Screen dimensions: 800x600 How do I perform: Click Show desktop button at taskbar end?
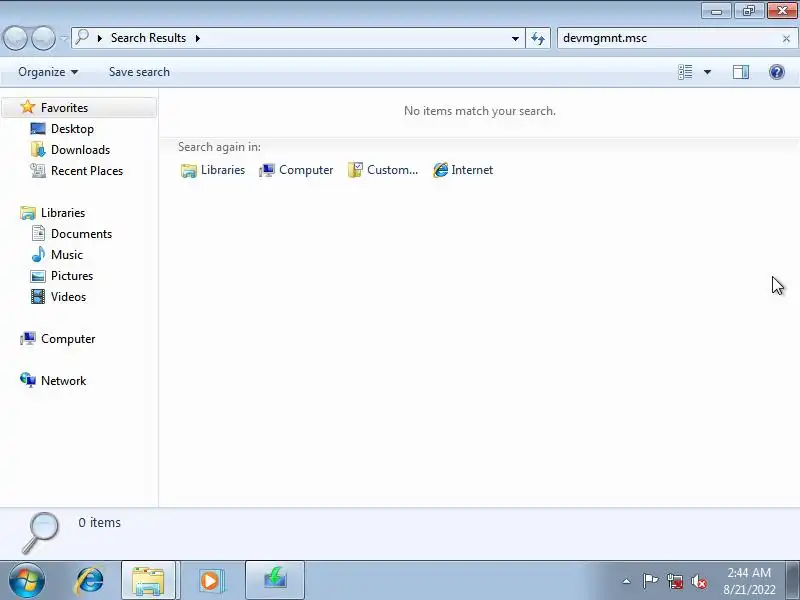click(793, 581)
